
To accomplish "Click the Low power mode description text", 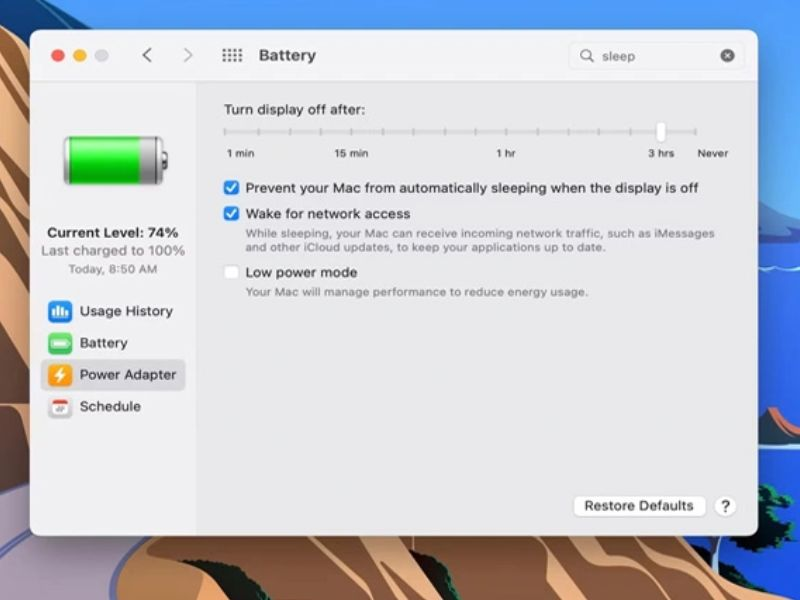I will click(416, 292).
